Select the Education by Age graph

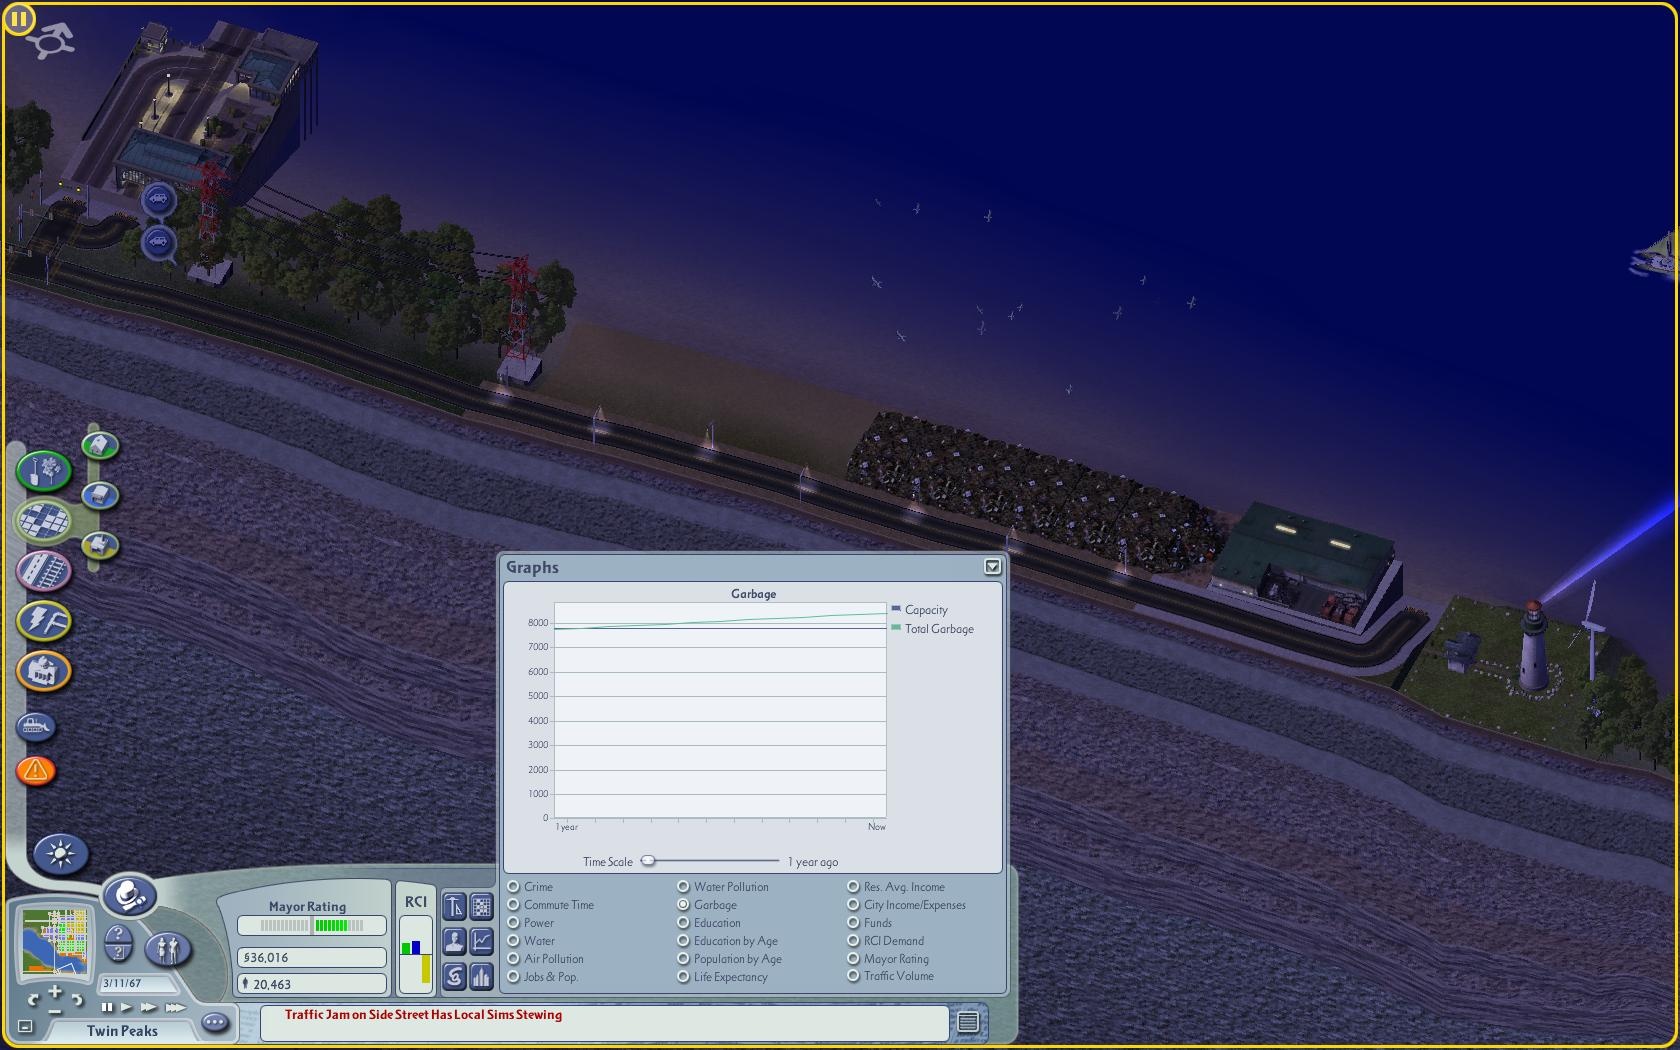[683, 941]
